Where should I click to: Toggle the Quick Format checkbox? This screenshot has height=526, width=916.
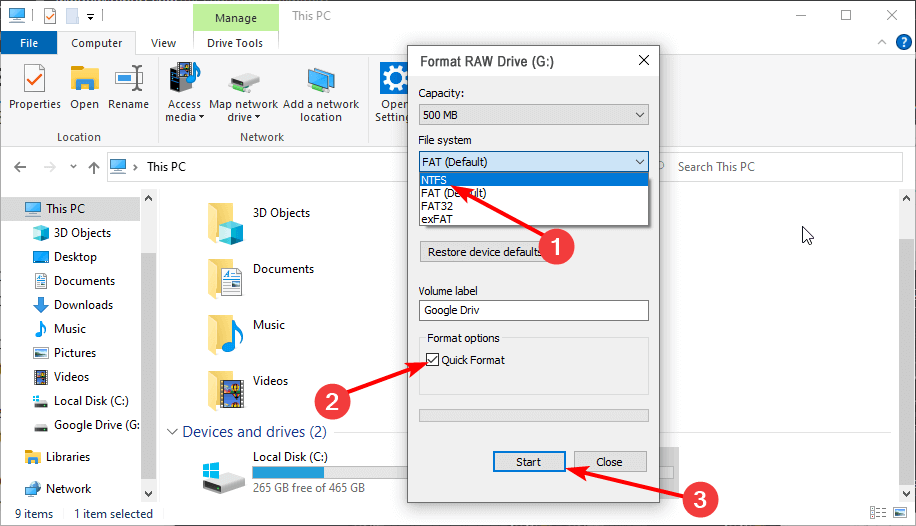432,359
